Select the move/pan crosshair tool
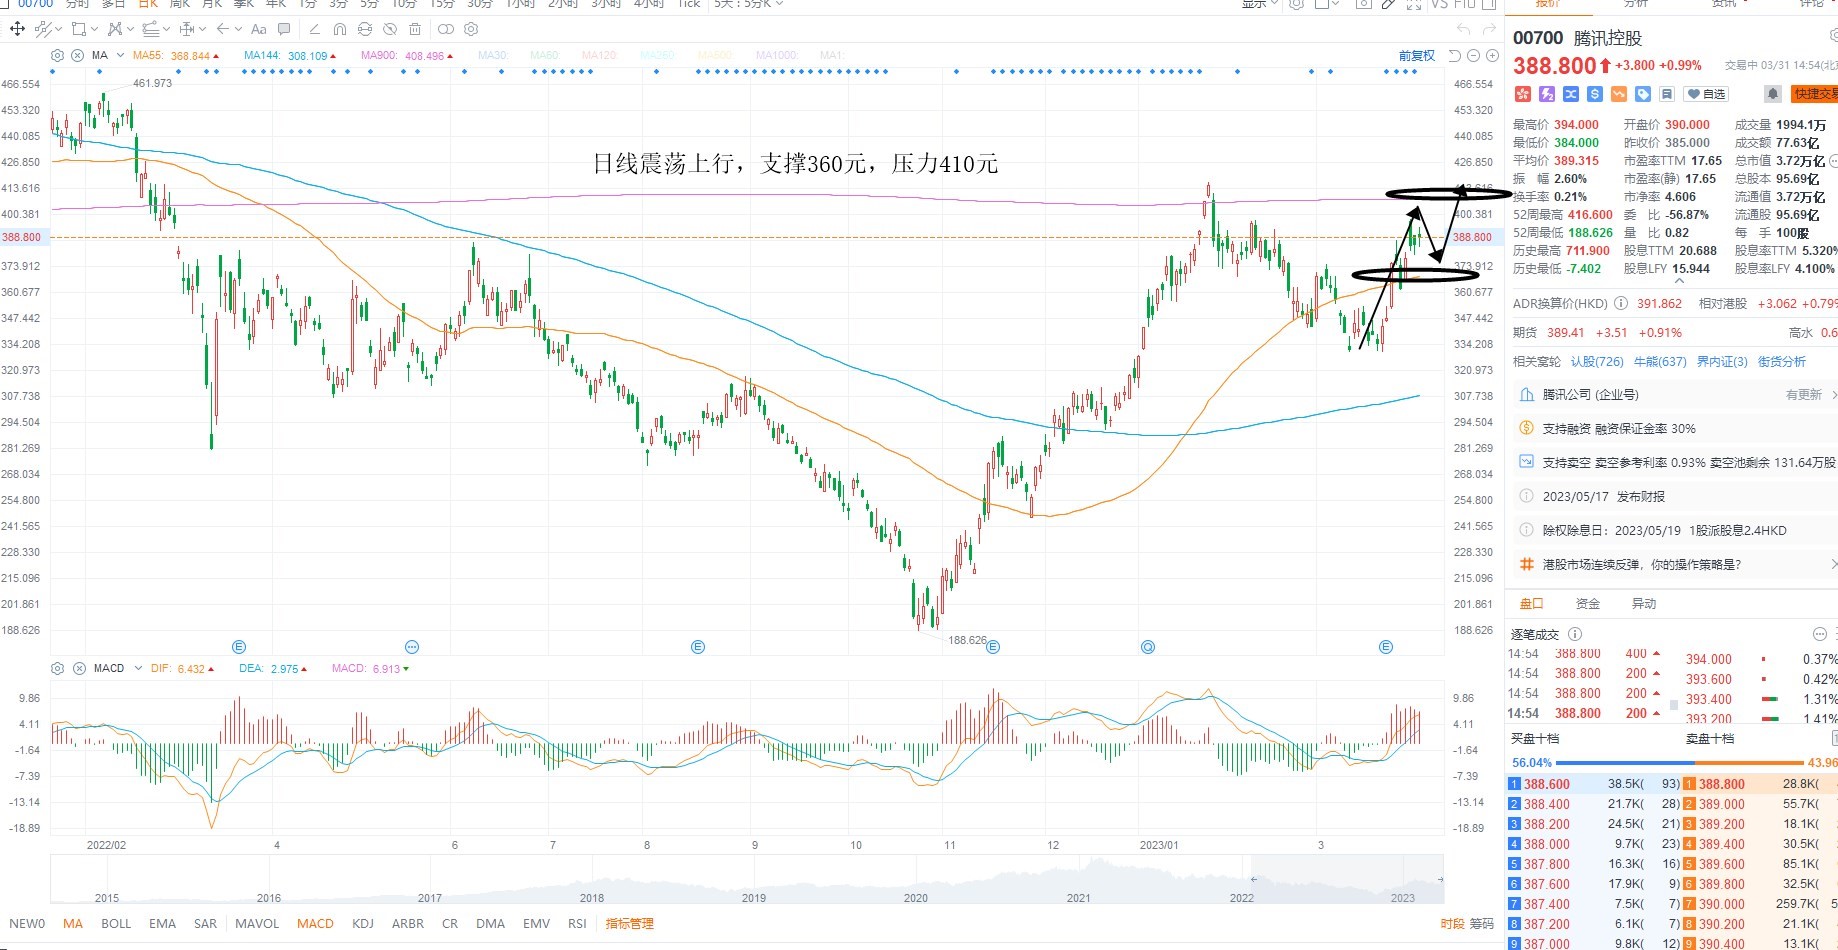 coord(17,29)
